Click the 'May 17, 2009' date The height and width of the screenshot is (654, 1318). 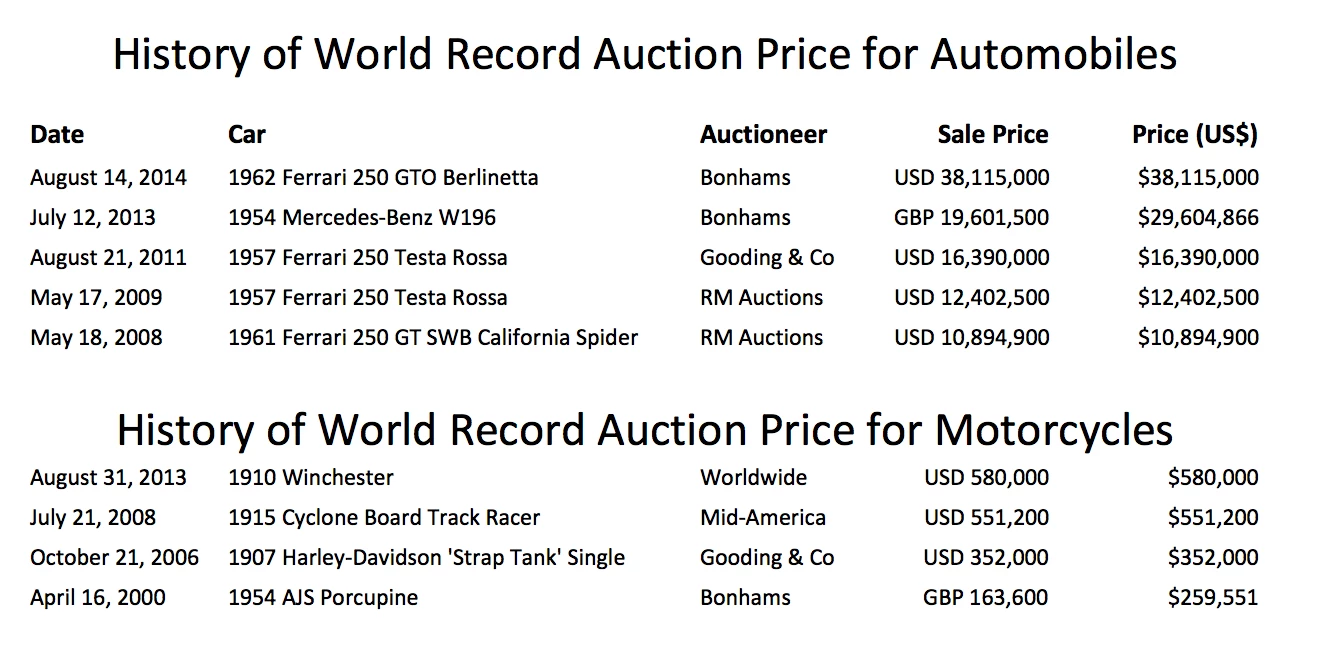(96, 298)
